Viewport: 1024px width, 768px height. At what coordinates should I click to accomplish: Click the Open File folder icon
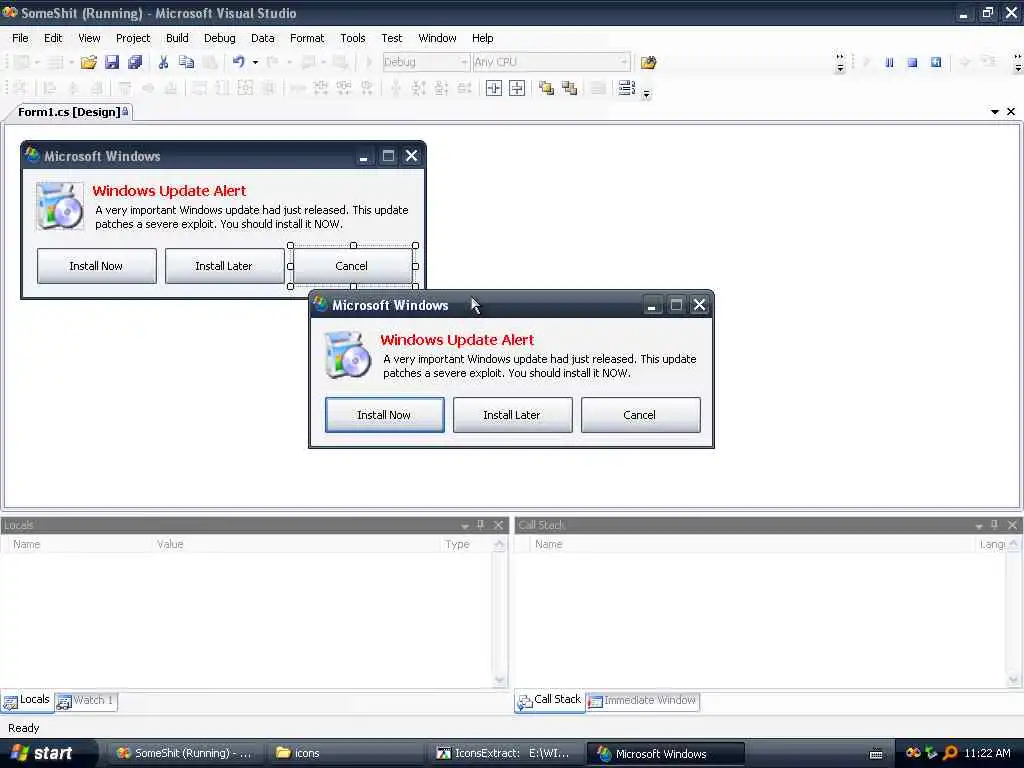tap(88, 62)
